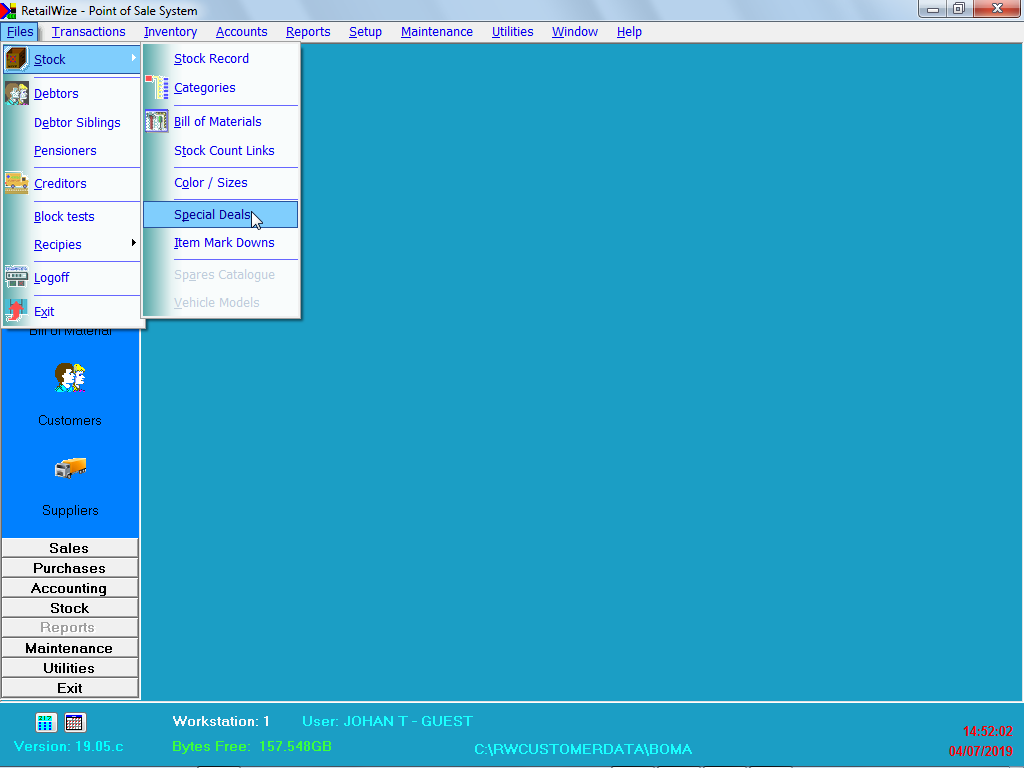Viewport: 1024px width, 768px height.
Task: Switch to the Purchases sidebar section
Action: tap(69, 568)
